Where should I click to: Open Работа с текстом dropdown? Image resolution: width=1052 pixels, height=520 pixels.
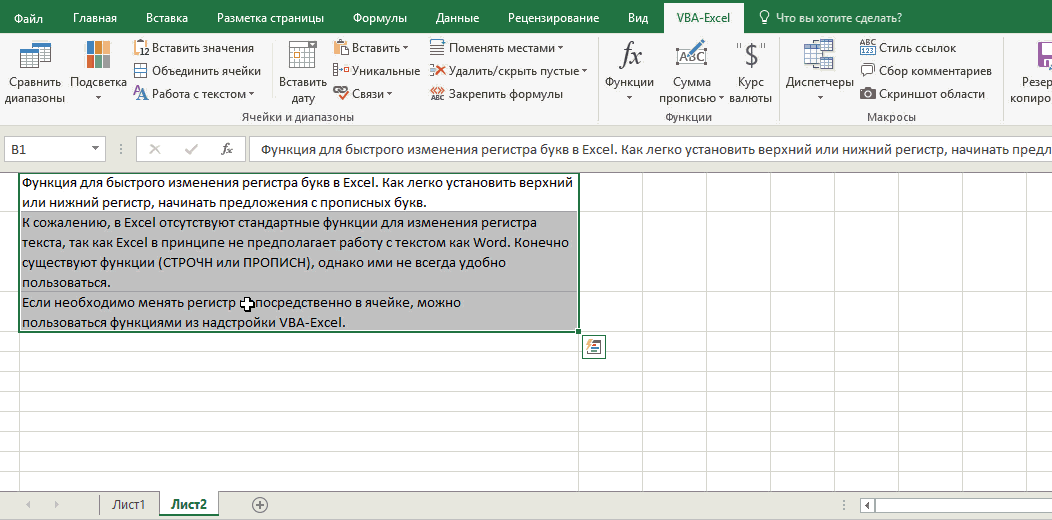pos(194,94)
